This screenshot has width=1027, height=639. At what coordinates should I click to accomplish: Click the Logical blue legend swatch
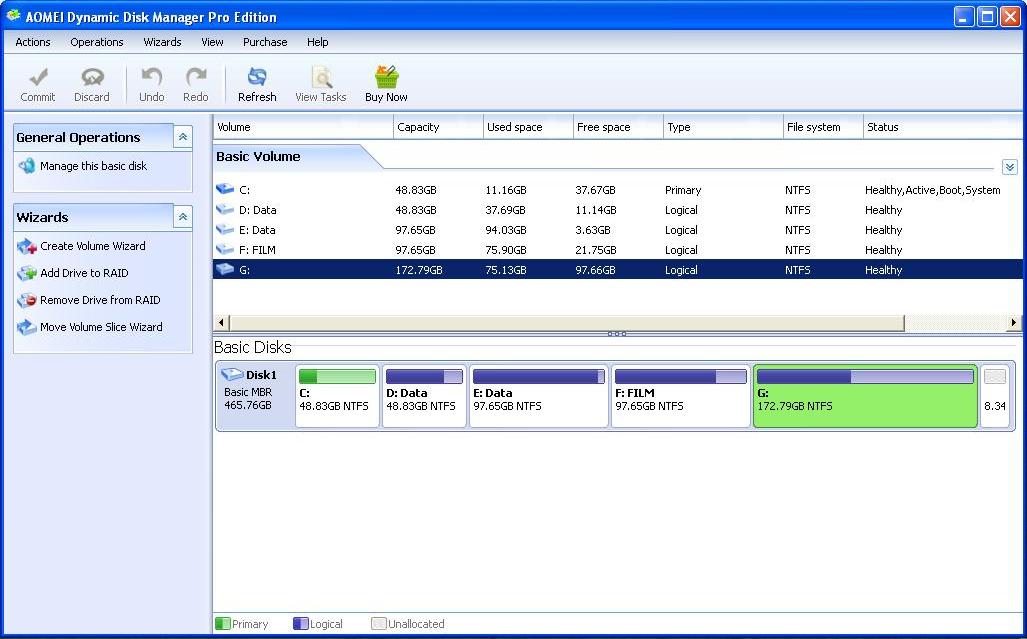coord(301,624)
